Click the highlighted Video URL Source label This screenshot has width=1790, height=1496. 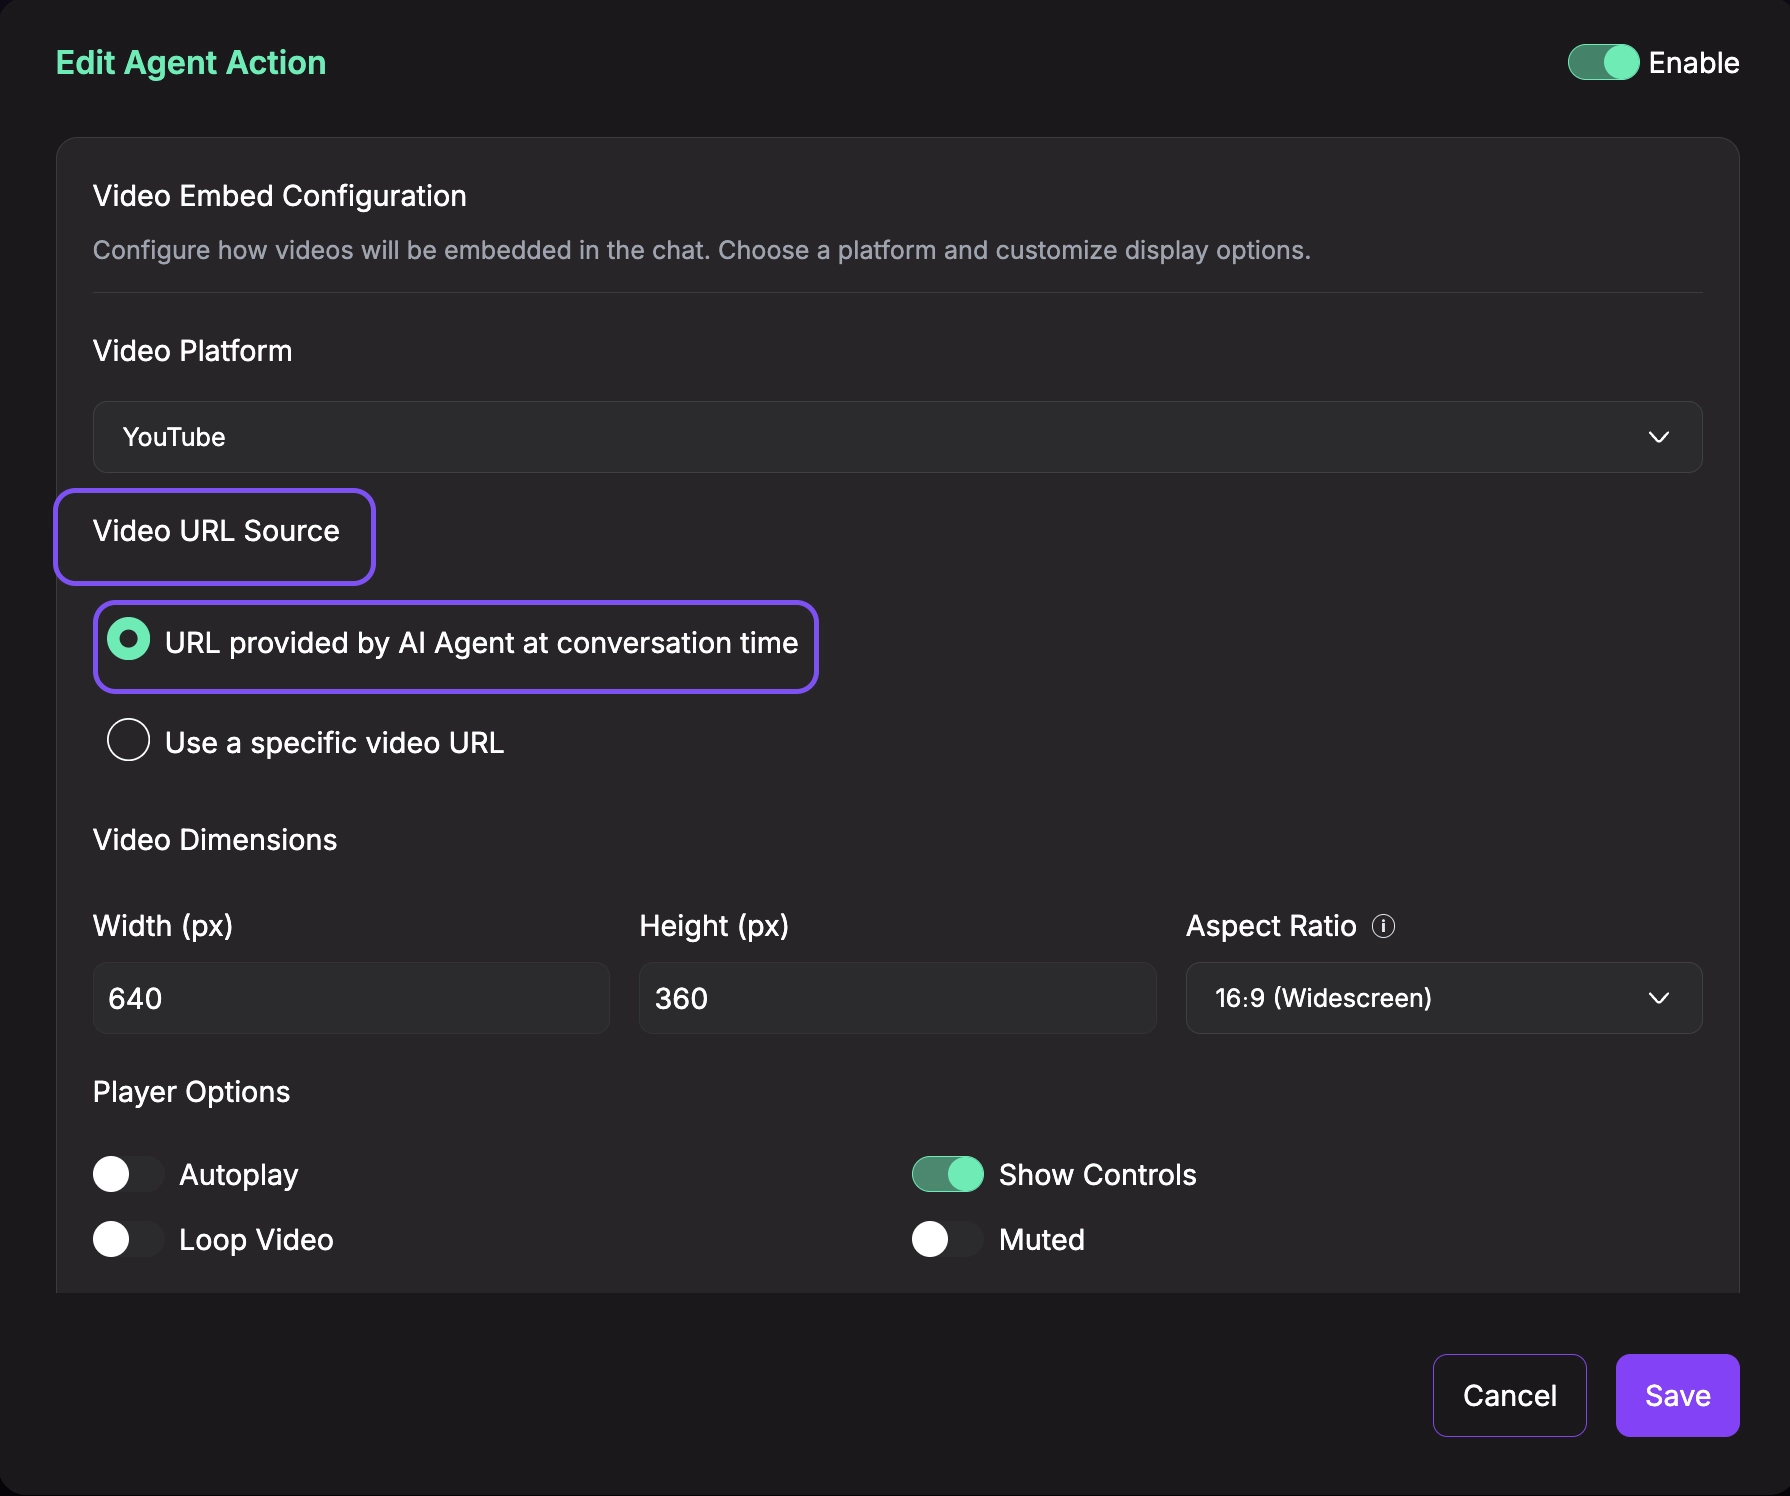[216, 531]
